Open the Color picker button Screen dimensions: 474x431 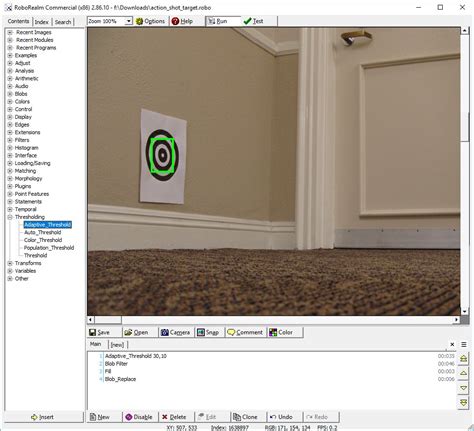pos(285,332)
